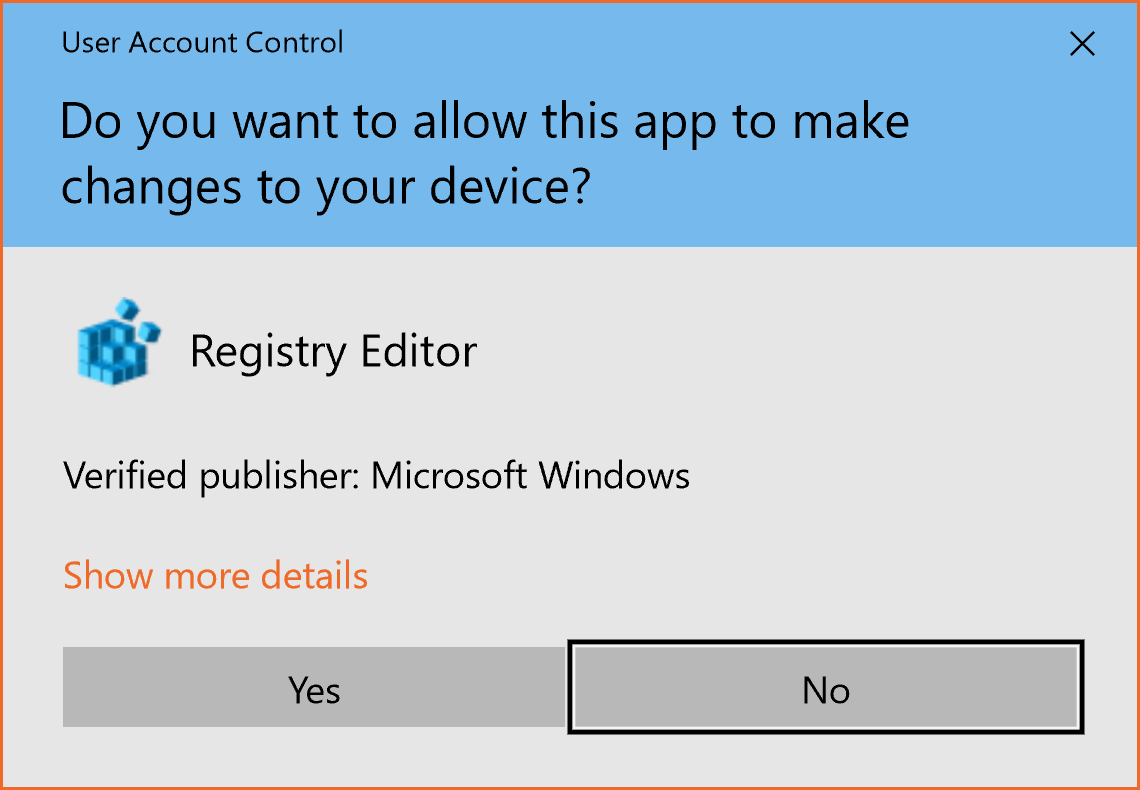Dismiss the prompt with the X icon
Viewport: 1140px width, 790px height.
(1082, 44)
